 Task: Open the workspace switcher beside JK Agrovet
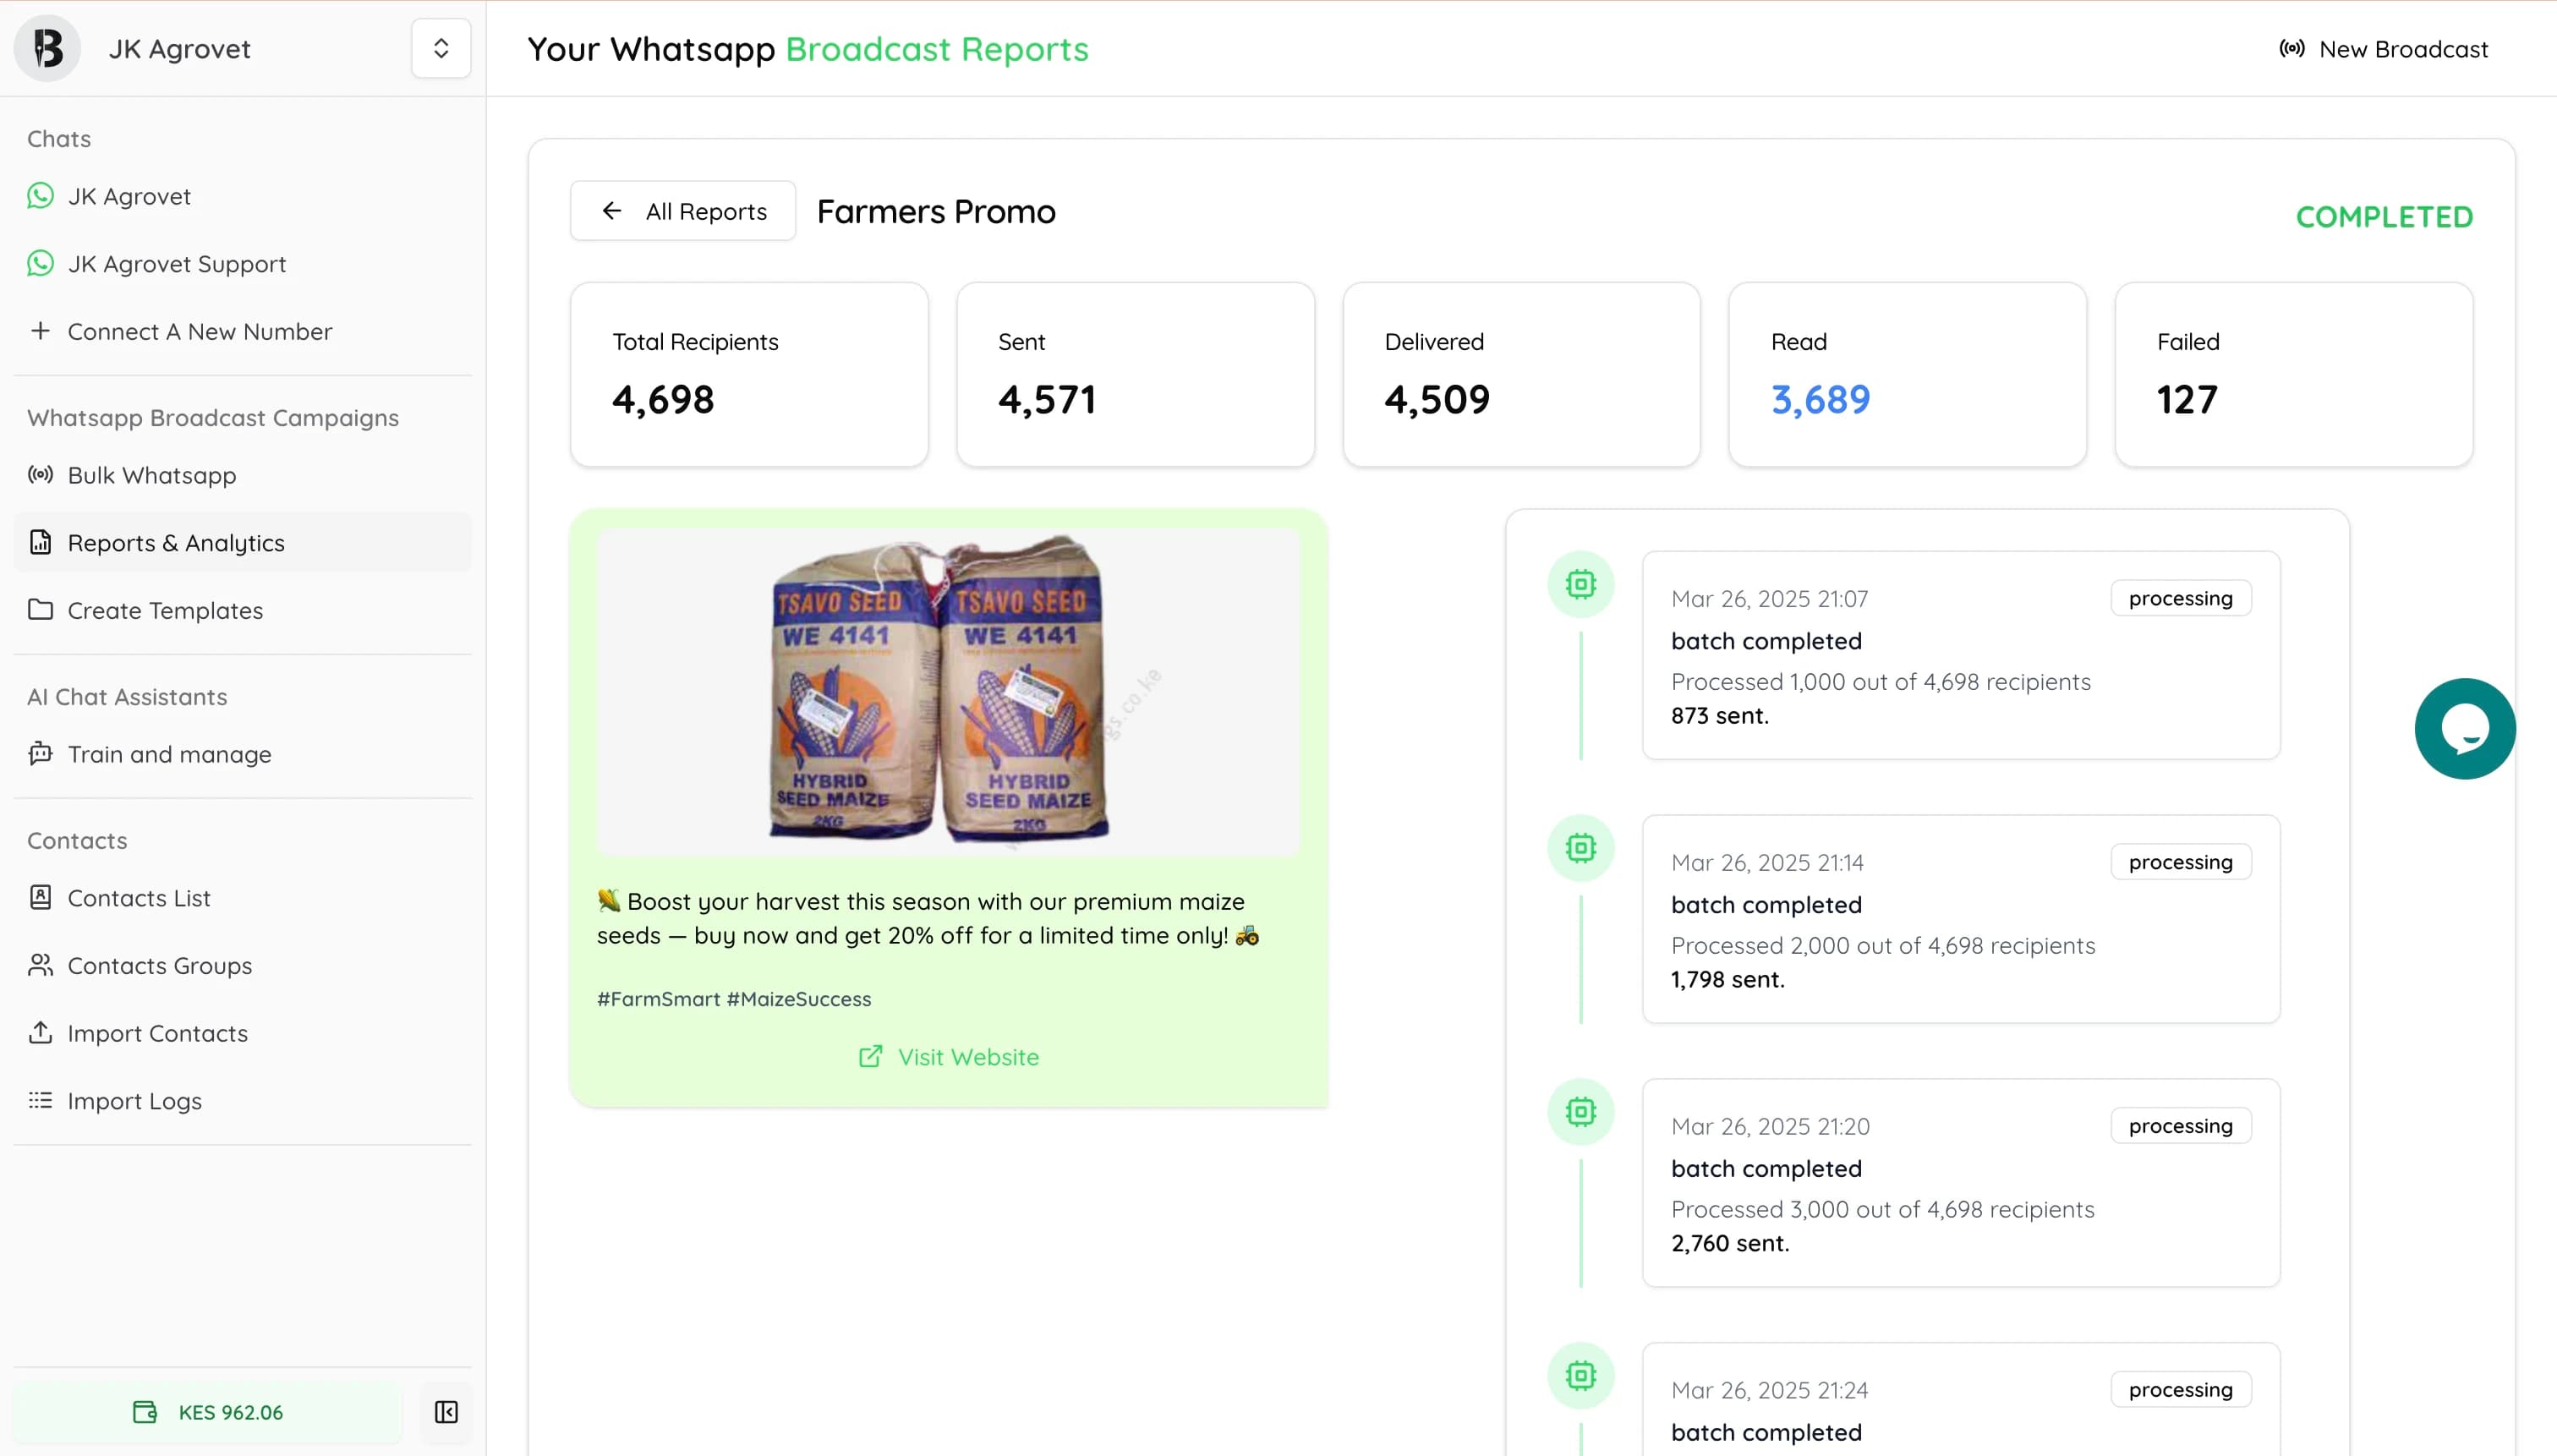pyautogui.click(x=440, y=48)
